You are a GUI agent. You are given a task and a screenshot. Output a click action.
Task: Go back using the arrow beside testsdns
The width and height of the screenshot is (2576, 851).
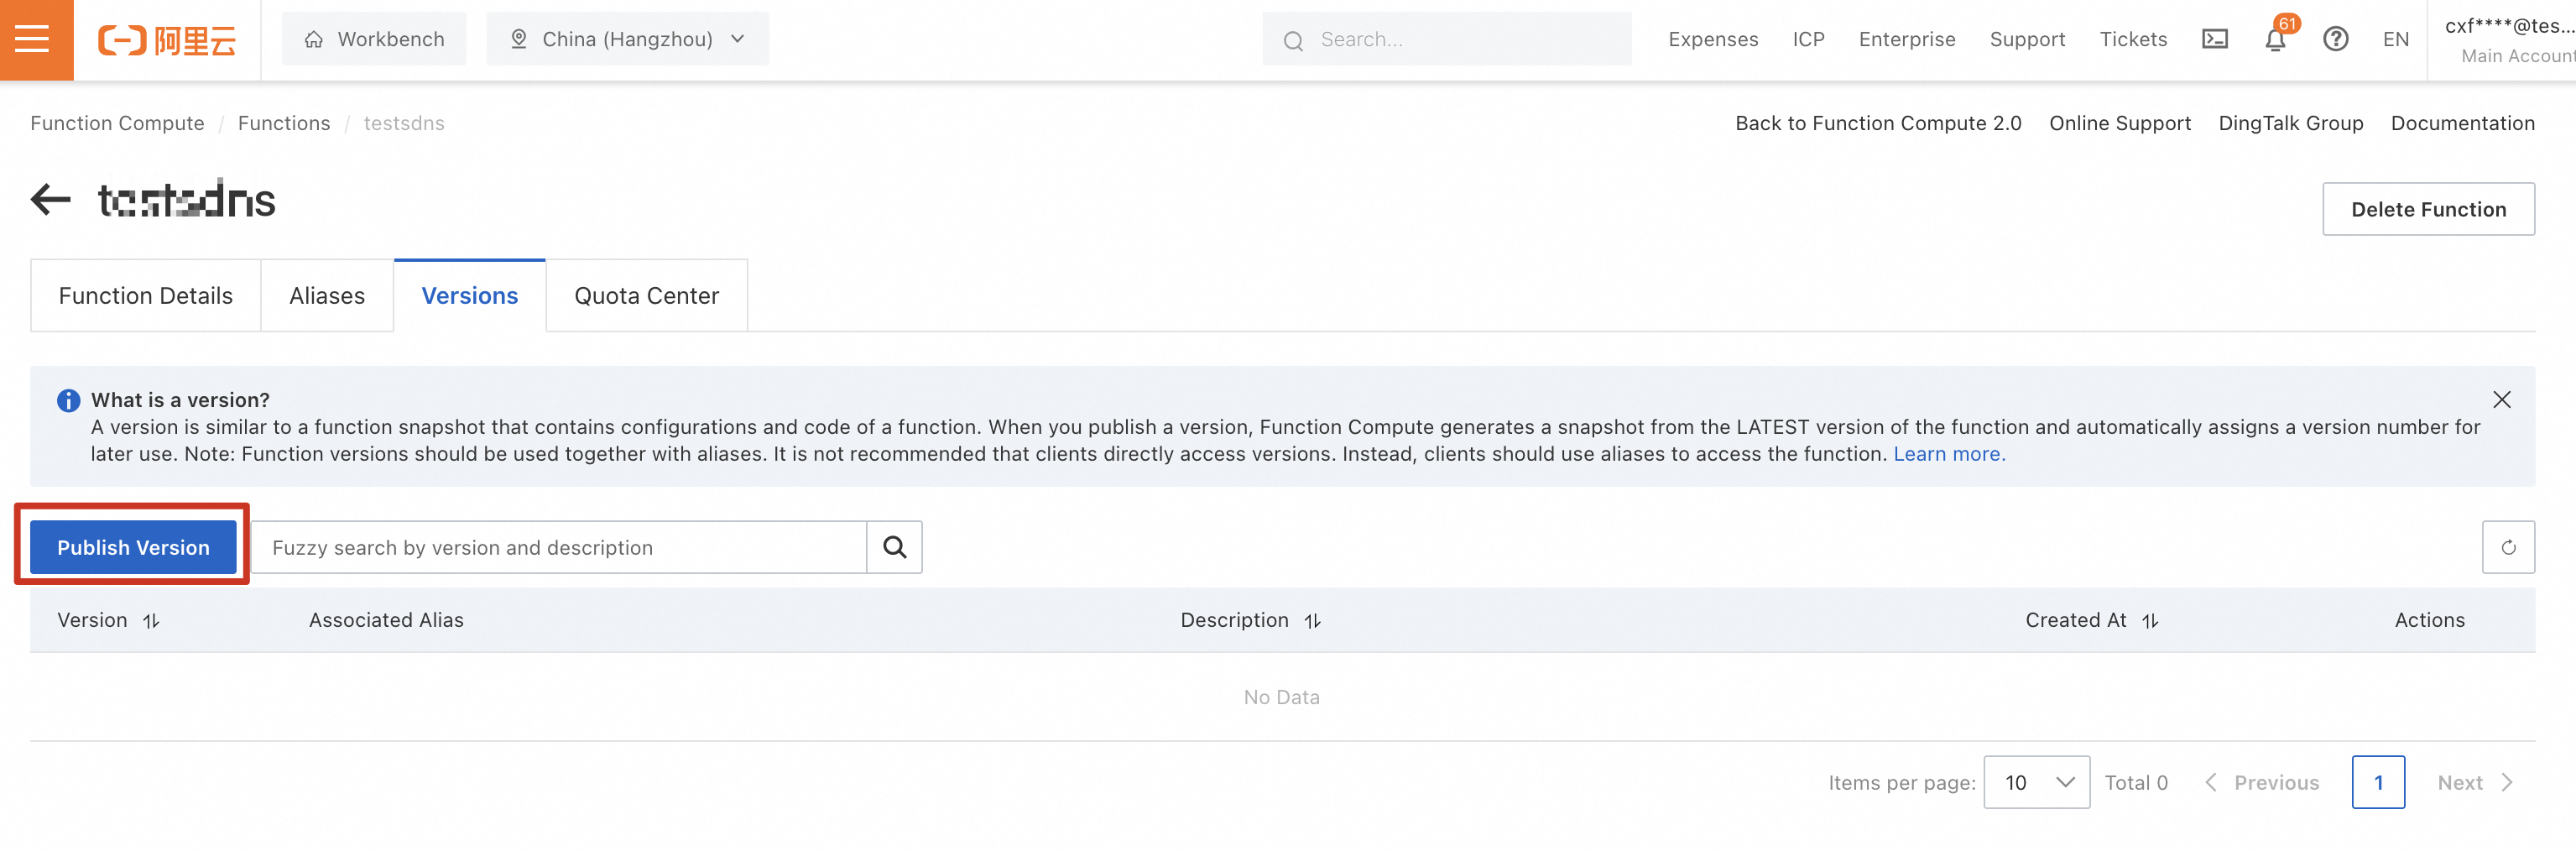(50, 200)
